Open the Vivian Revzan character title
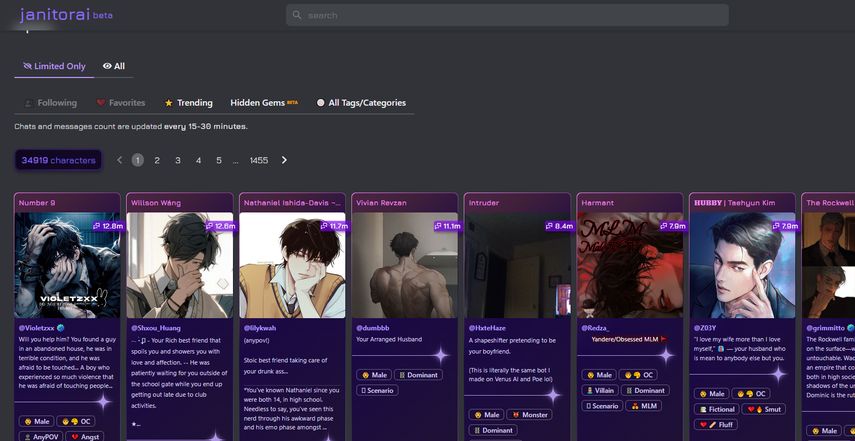 (x=380, y=203)
